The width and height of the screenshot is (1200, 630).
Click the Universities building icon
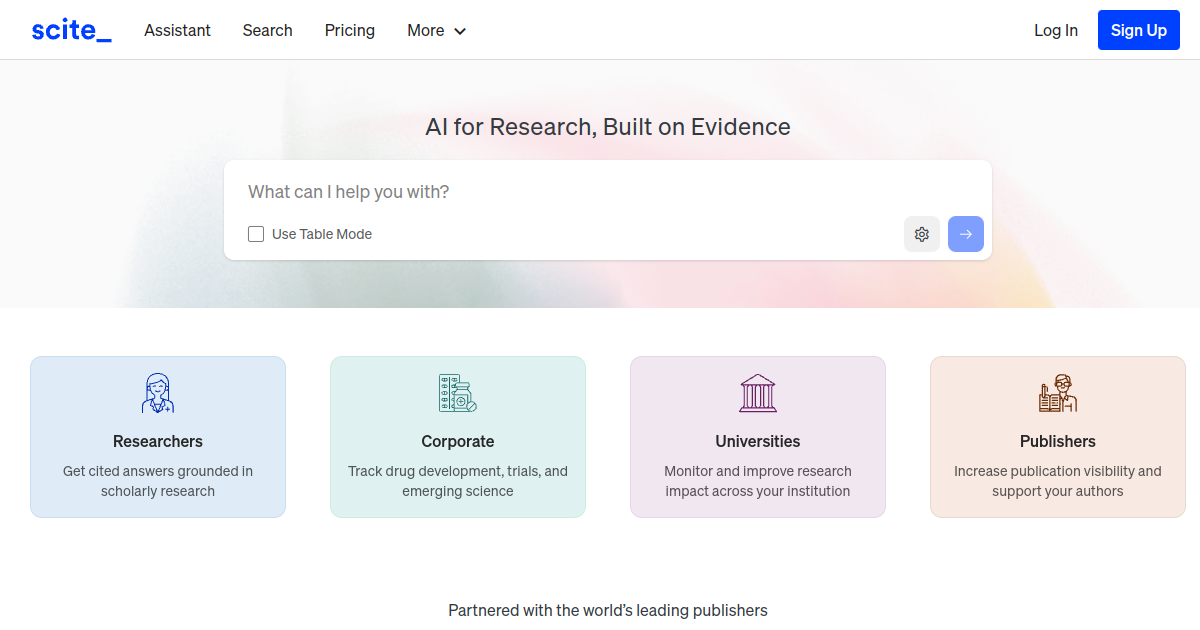coord(758,393)
